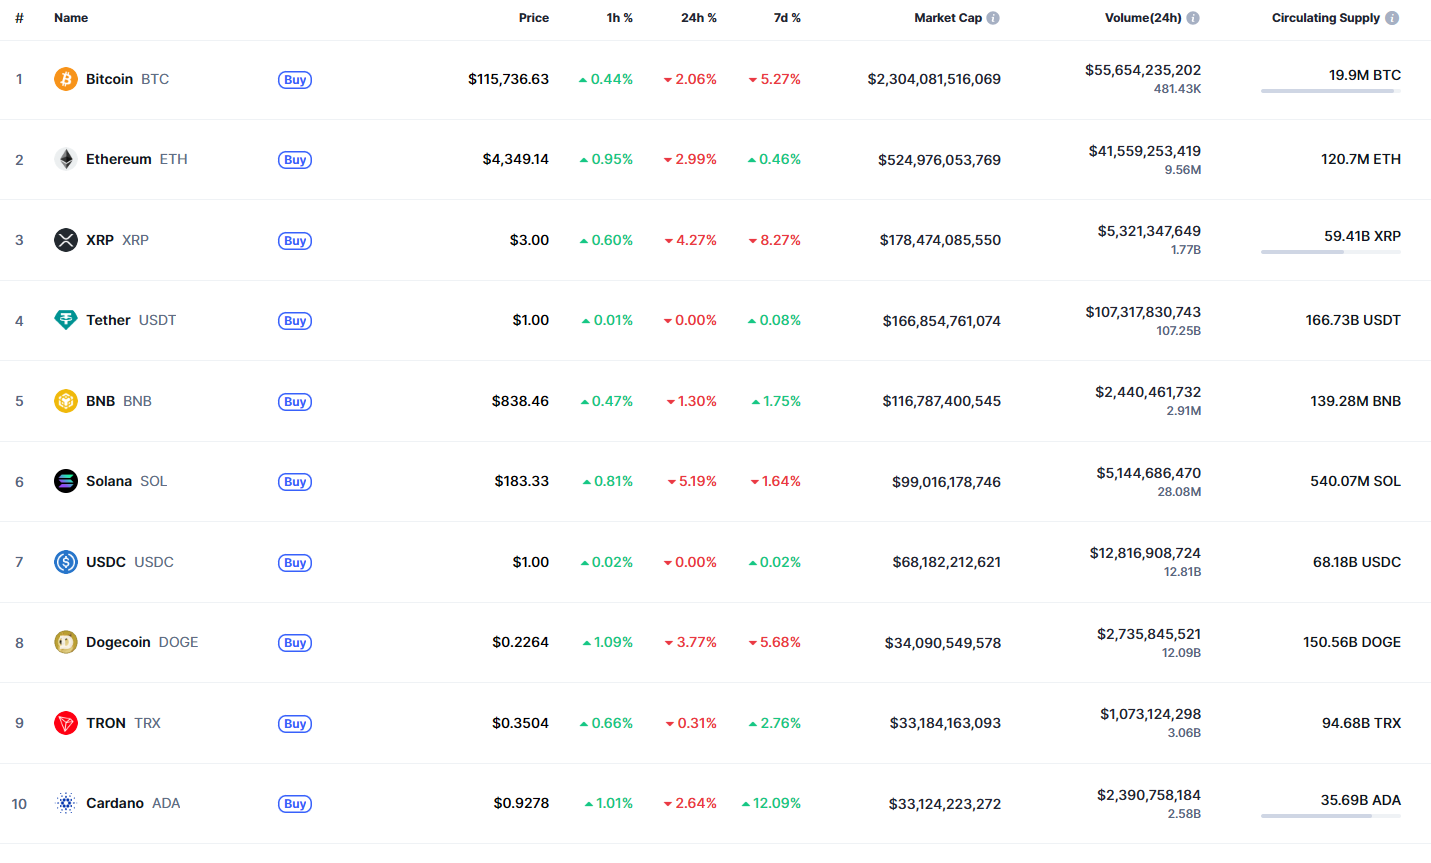Image resolution: width=1431 pixels, height=863 pixels.
Task: Hit the Solana Buy button
Action: pos(295,482)
